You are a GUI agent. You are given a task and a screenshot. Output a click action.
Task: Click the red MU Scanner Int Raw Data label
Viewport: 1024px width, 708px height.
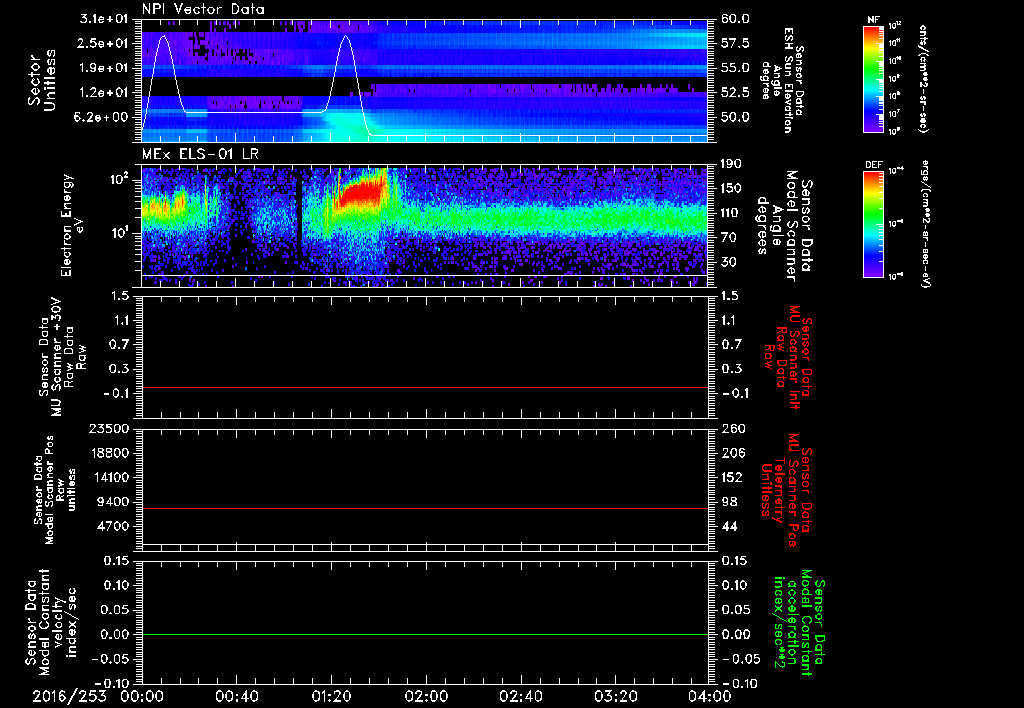coord(787,357)
